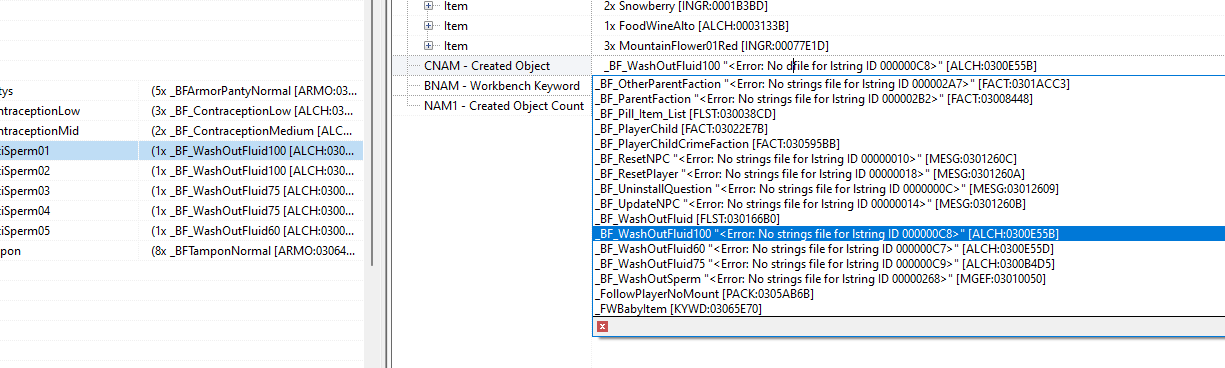This screenshot has height=368, width=1225.
Task: Choose _BF_WashOutFluid75 ALCH entry in list
Action: [x=824, y=264]
